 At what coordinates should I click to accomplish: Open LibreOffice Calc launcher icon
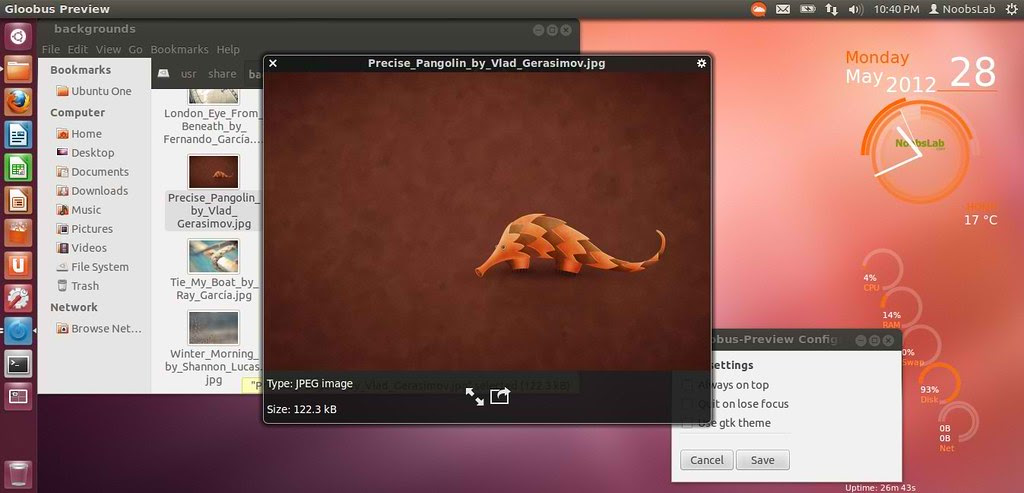(x=18, y=168)
